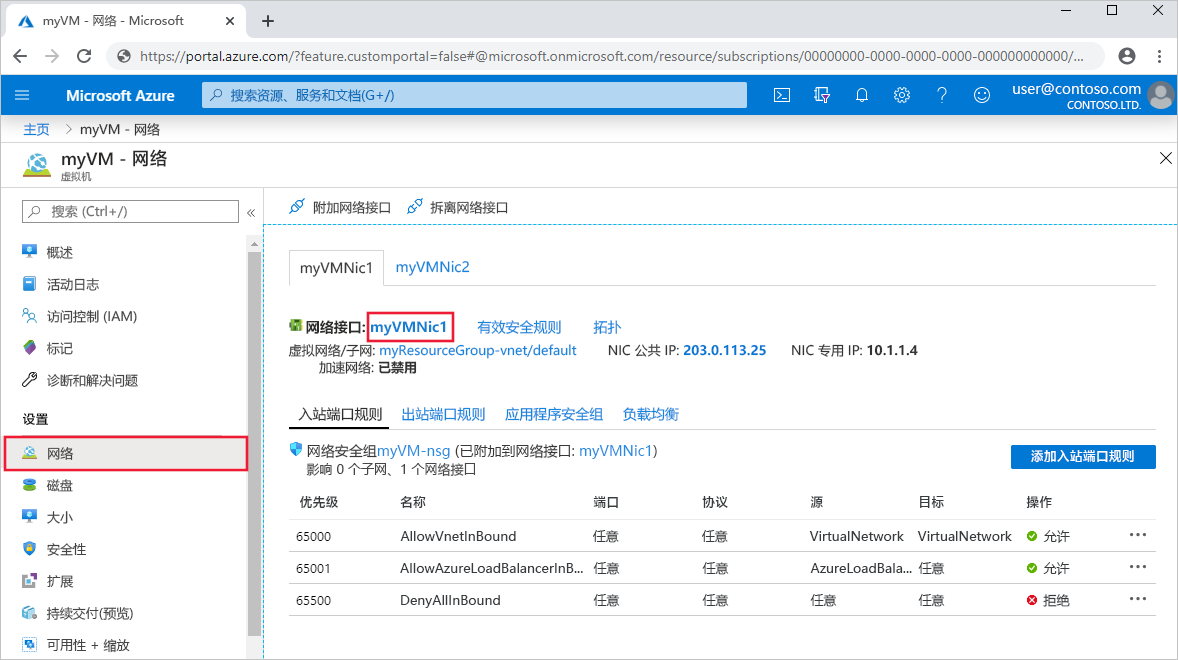Open the notifications bell
The height and width of the screenshot is (660, 1178).
(x=861, y=94)
